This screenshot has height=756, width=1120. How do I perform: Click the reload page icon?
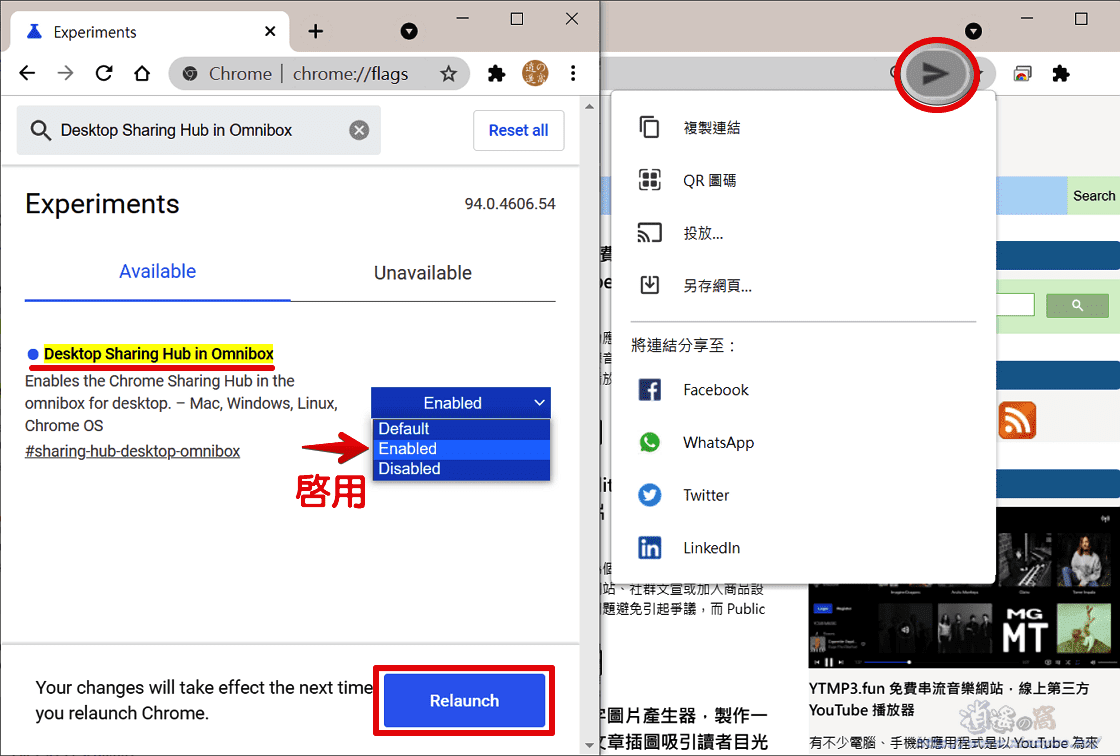point(103,73)
